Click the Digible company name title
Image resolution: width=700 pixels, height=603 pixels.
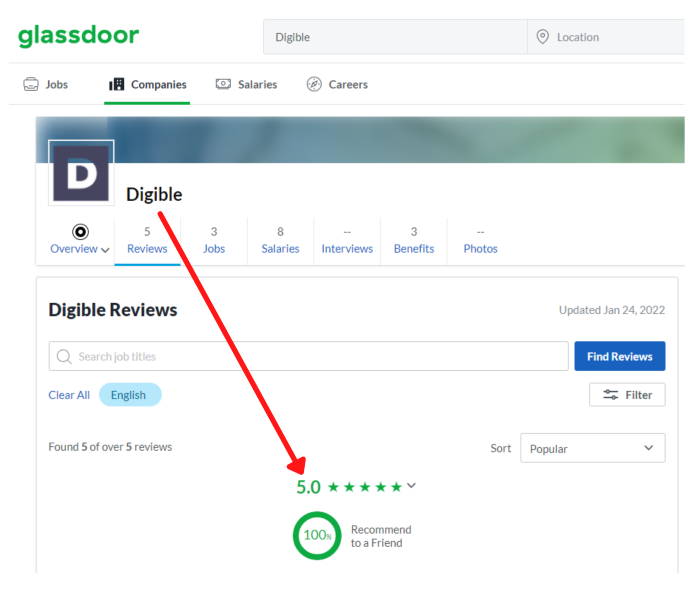(x=154, y=195)
